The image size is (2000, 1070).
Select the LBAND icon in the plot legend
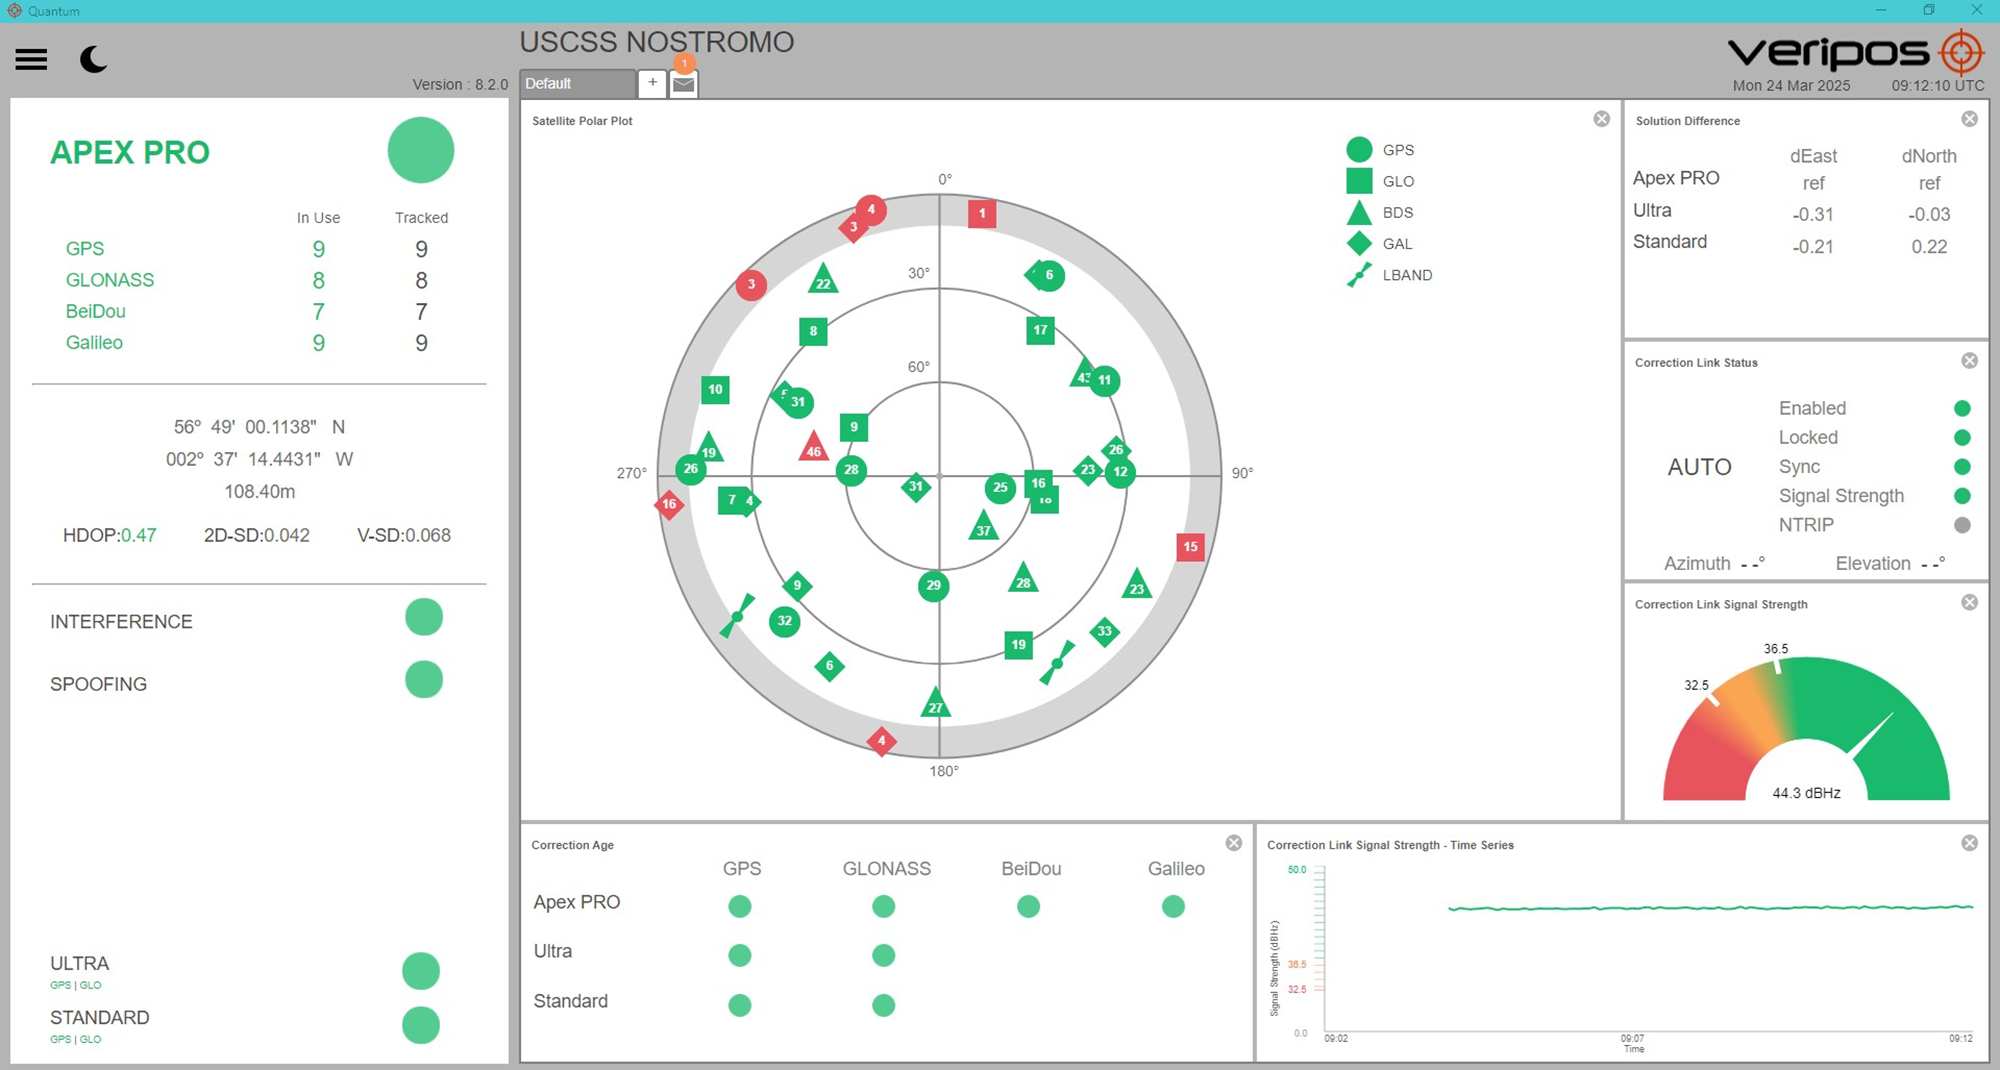(1358, 274)
